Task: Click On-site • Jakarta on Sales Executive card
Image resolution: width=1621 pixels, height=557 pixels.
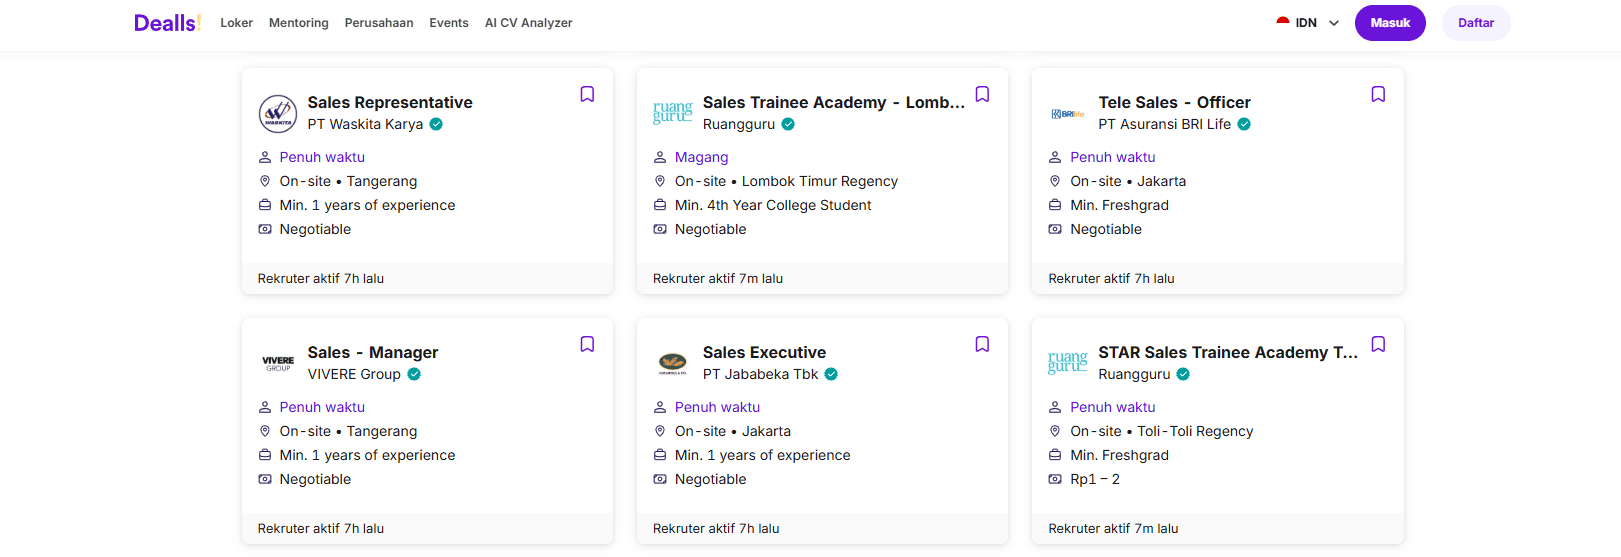Action: pyautogui.click(x=733, y=431)
